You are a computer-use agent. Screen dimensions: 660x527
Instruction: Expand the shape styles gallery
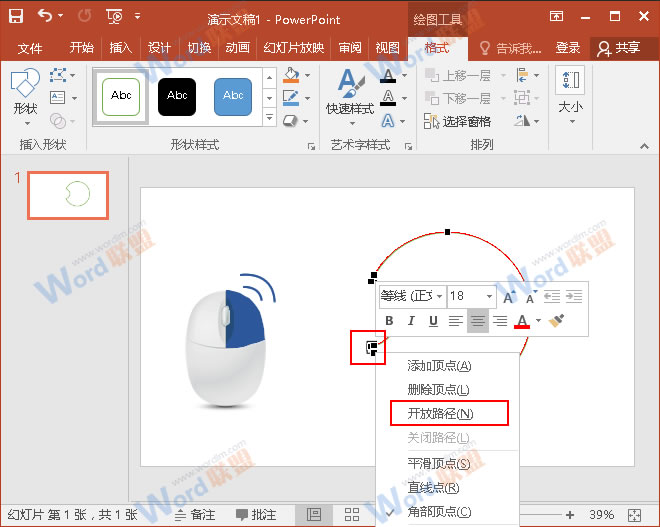tap(268, 119)
